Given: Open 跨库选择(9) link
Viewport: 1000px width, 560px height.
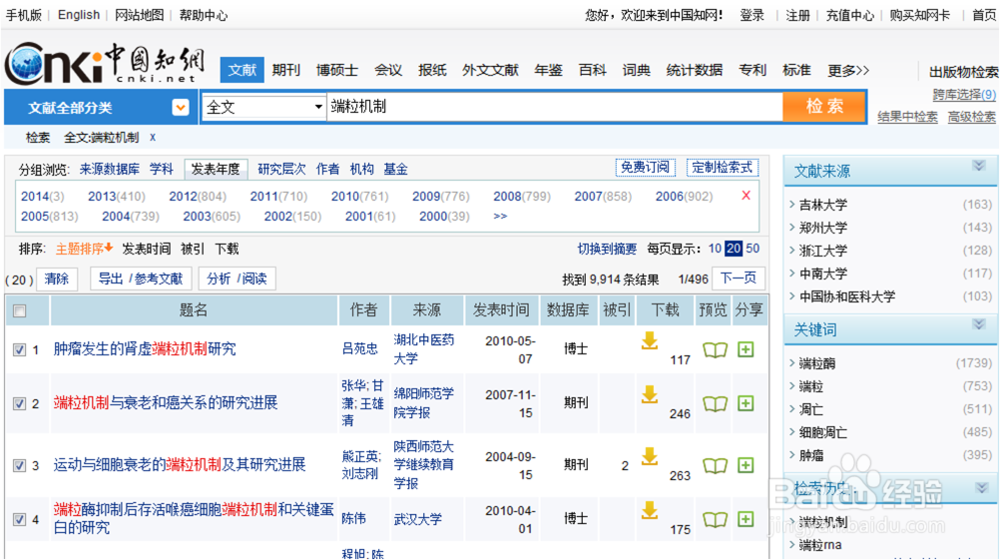Looking at the screenshot, I should [x=964, y=94].
